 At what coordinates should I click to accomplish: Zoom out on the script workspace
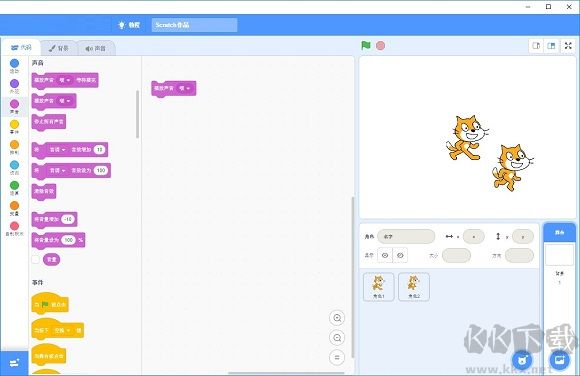337,338
